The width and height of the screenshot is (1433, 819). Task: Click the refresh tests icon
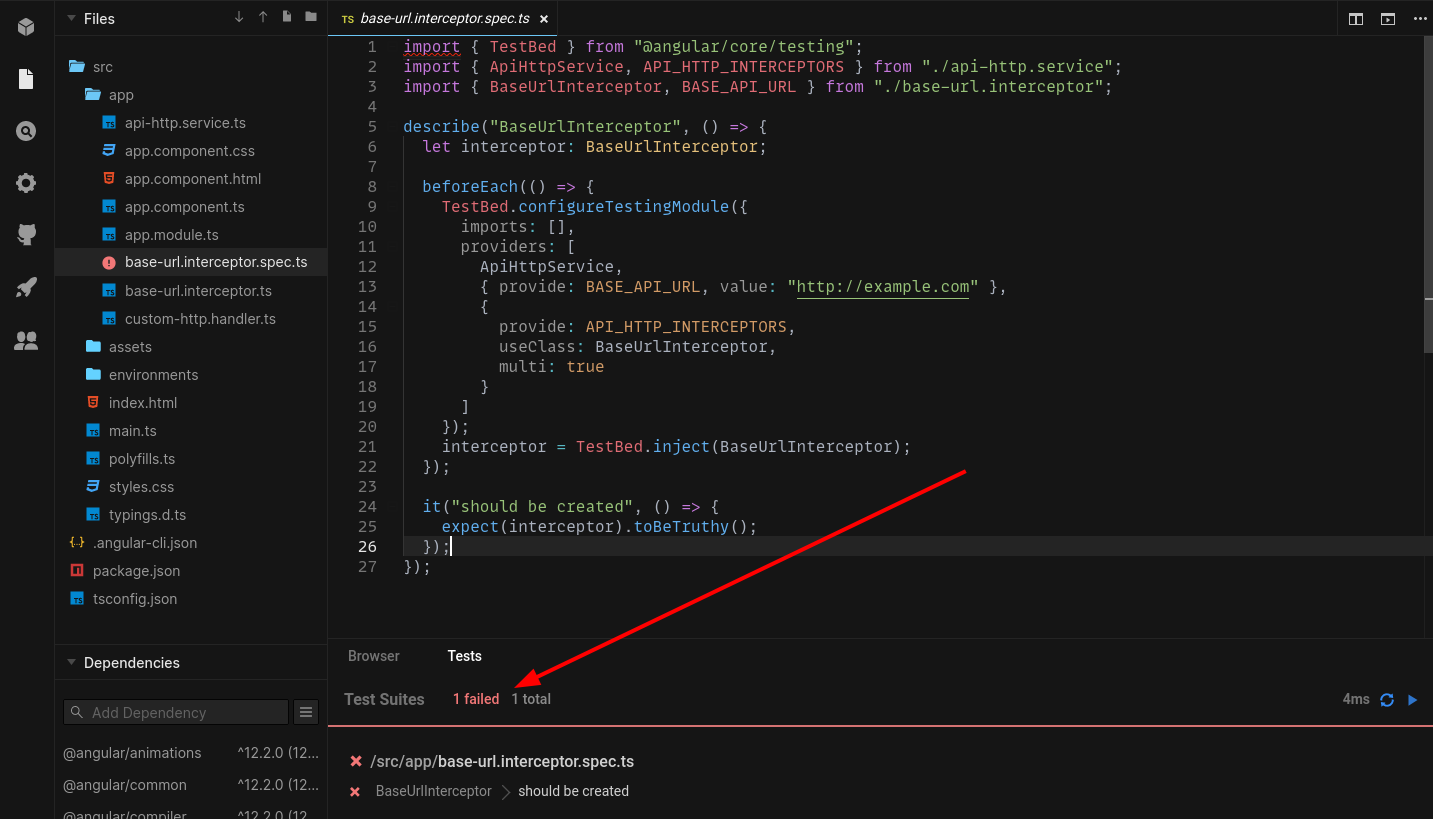(x=1387, y=700)
